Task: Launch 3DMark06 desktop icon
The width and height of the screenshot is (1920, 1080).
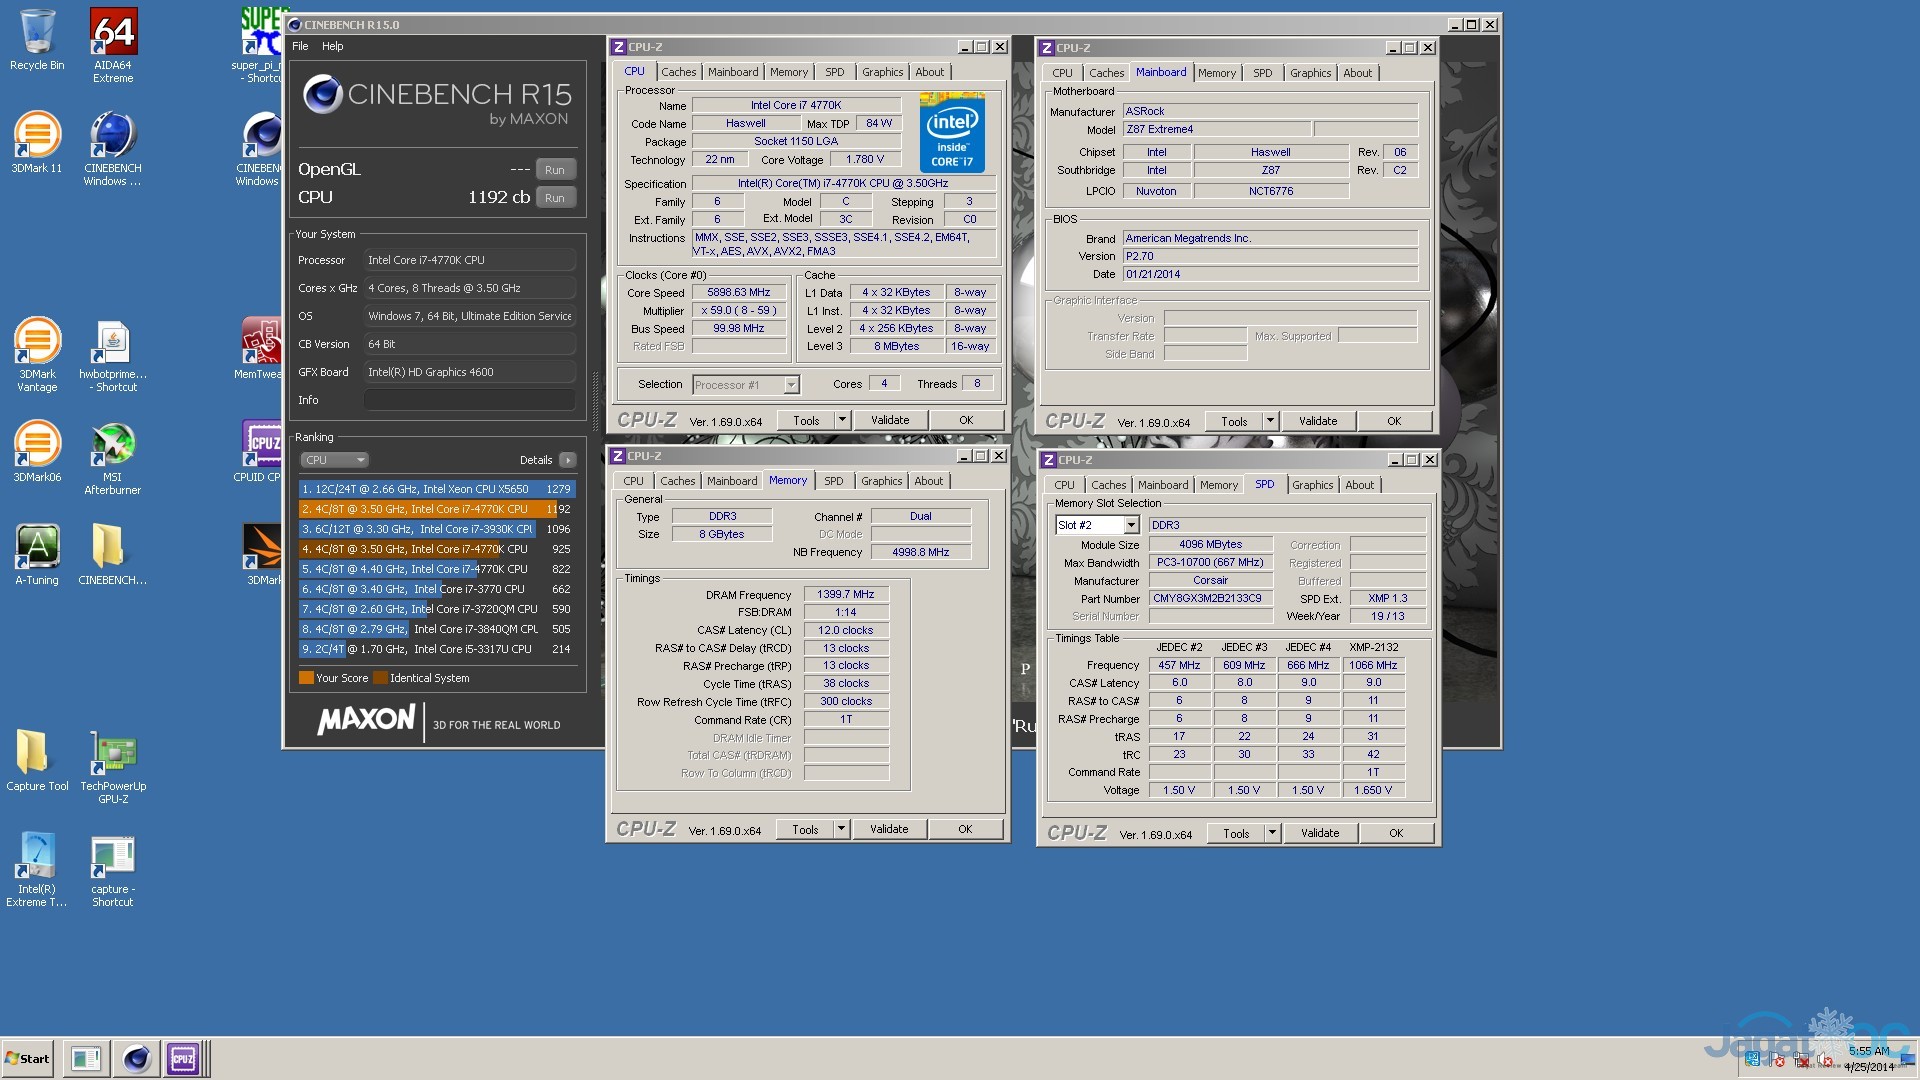Action: pos(37,452)
